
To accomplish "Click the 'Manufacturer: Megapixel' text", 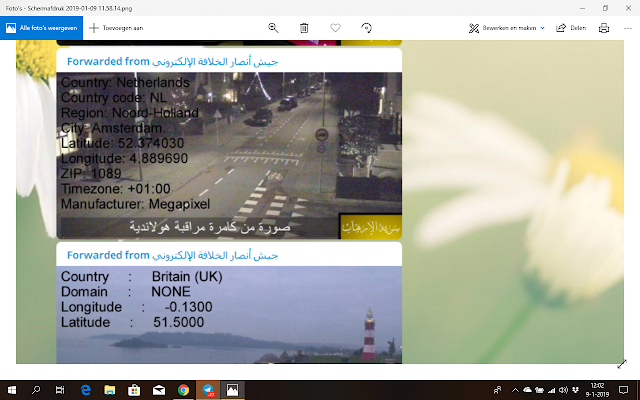I will click(136, 204).
